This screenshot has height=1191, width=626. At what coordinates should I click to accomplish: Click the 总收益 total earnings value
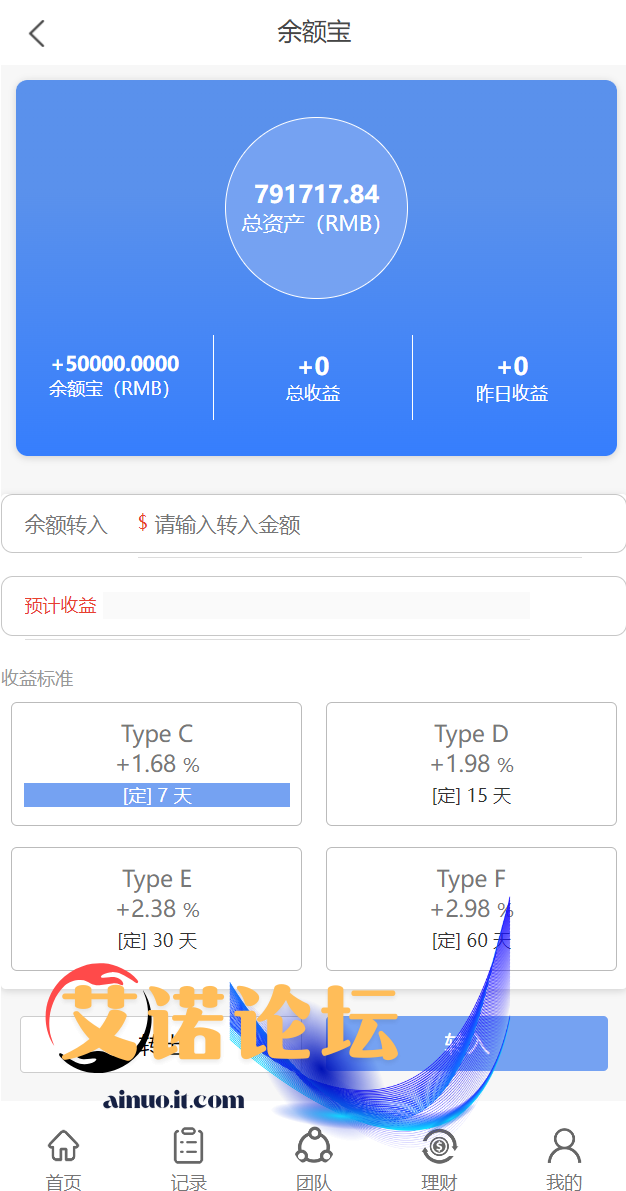coord(313,367)
